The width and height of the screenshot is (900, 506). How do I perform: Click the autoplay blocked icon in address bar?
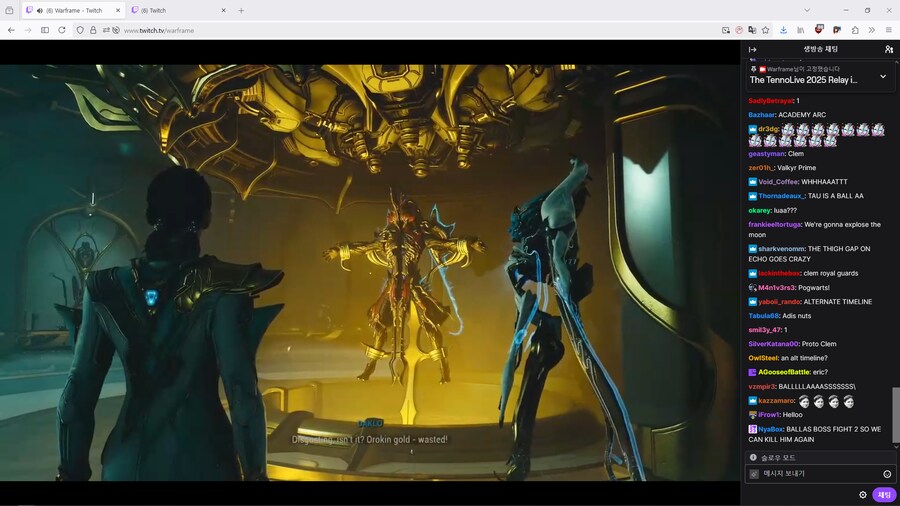click(116, 30)
